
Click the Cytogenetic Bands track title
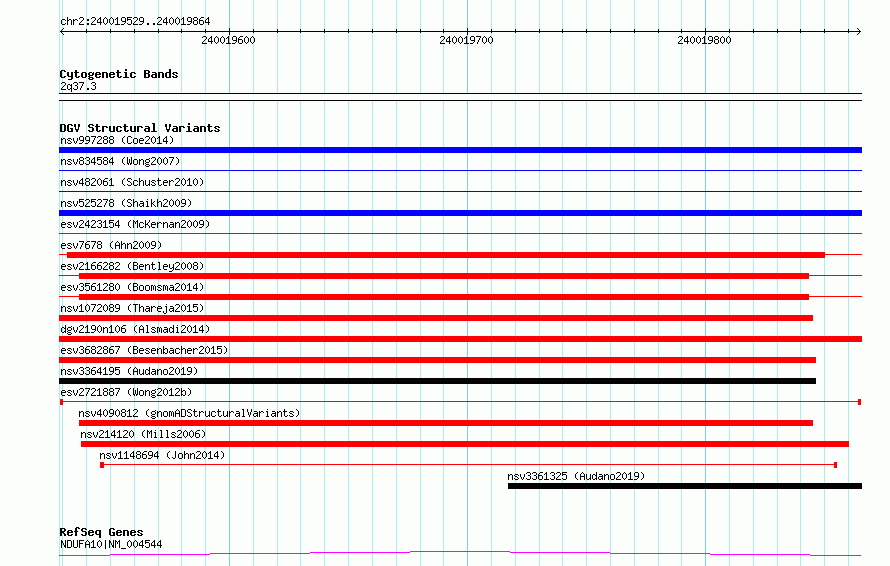coord(119,74)
